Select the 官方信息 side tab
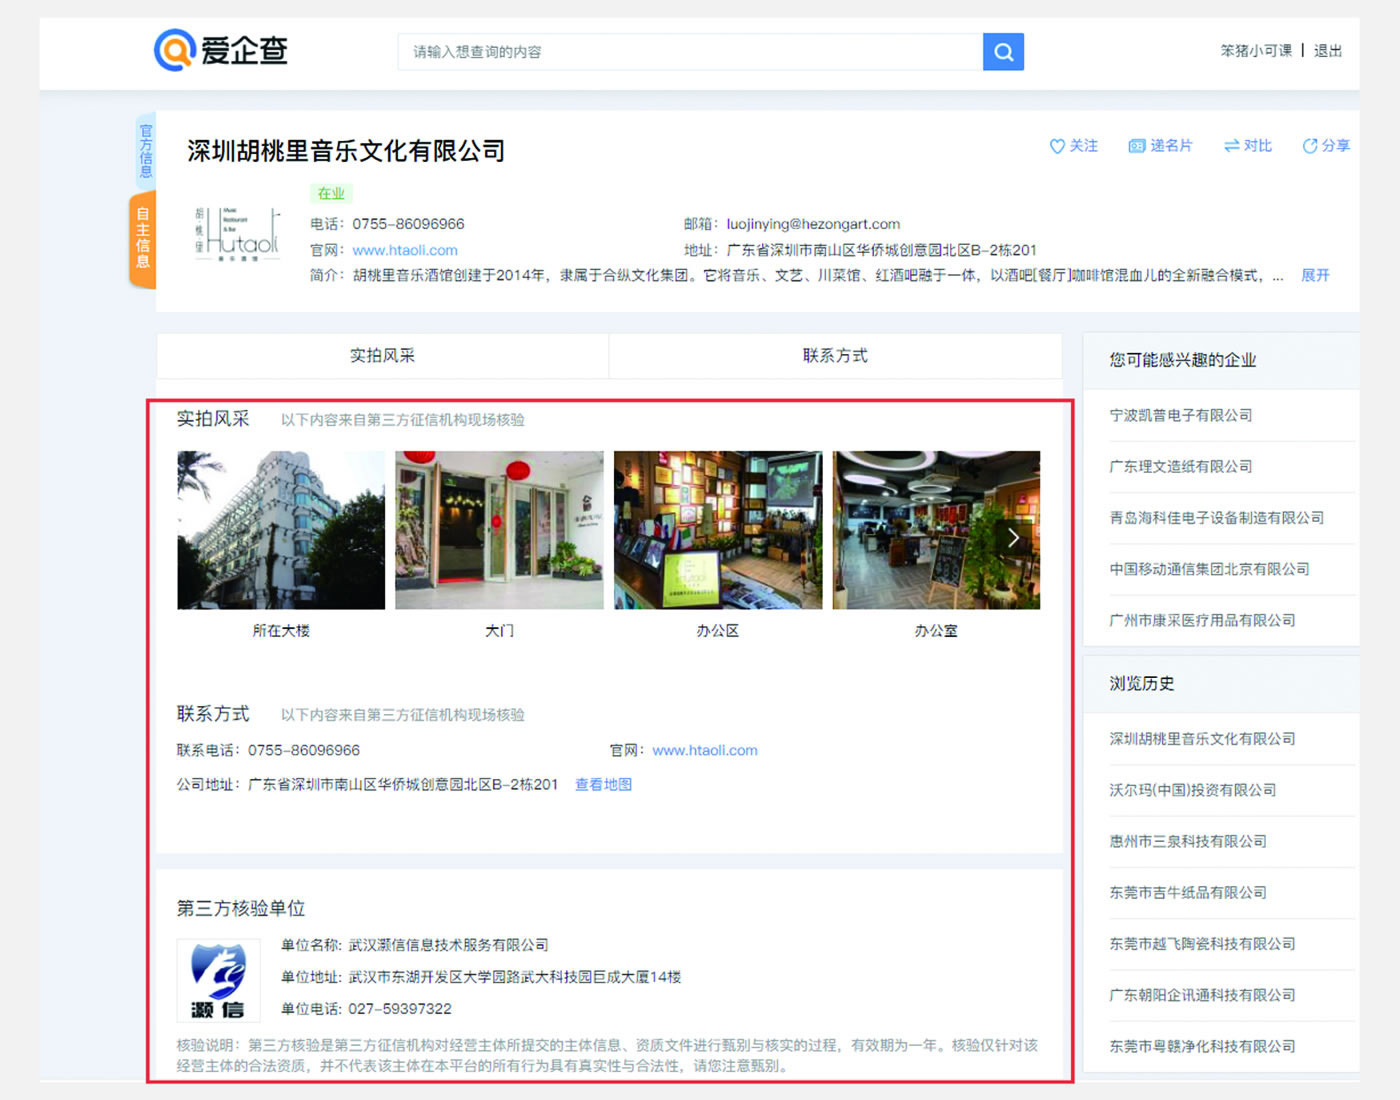 click(x=145, y=151)
